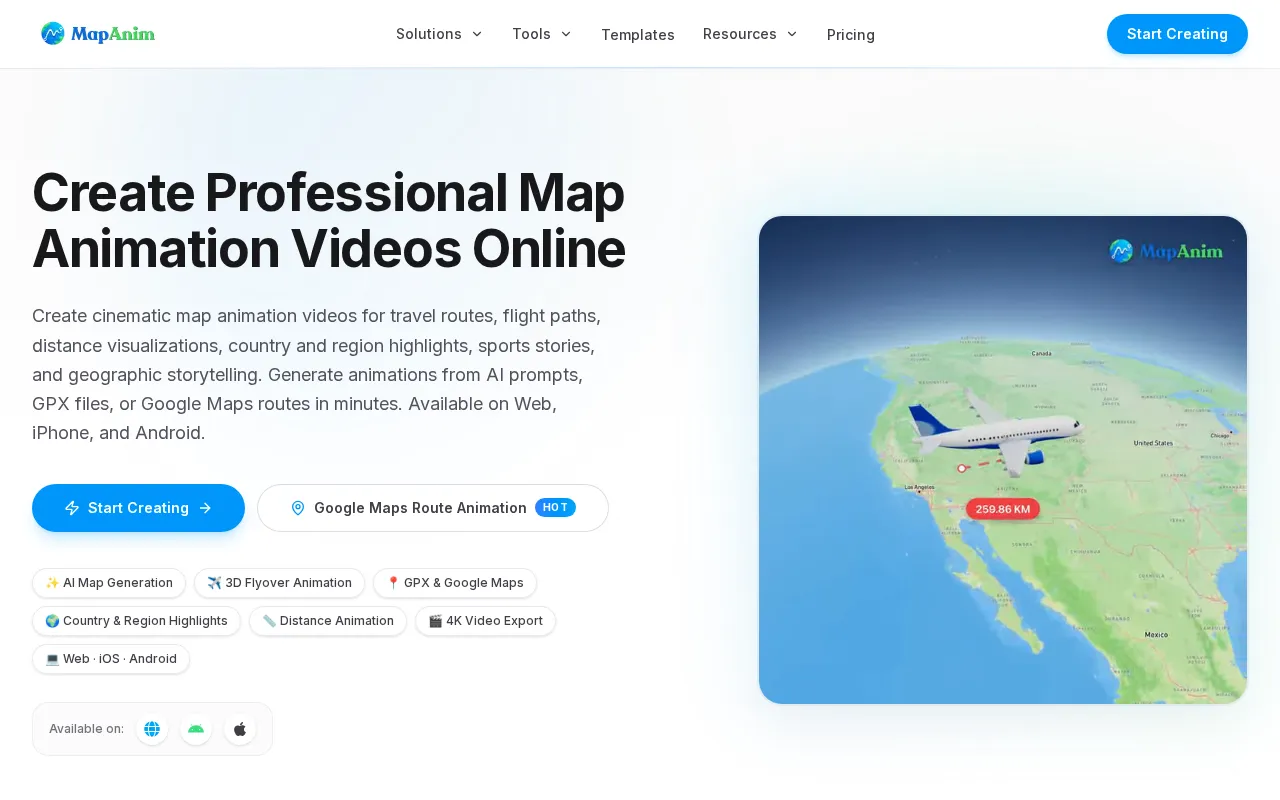Click lightning bolt icon in hero button
The height and width of the screenshot is (800, 1280).
(72, 508)
